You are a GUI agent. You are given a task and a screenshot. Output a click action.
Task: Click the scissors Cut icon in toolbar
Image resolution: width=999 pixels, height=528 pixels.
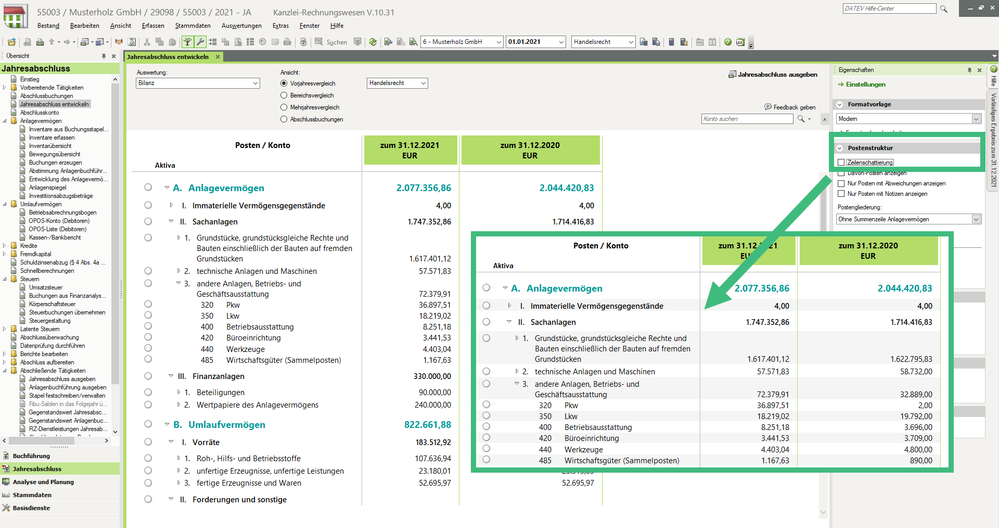click(147, 41)
